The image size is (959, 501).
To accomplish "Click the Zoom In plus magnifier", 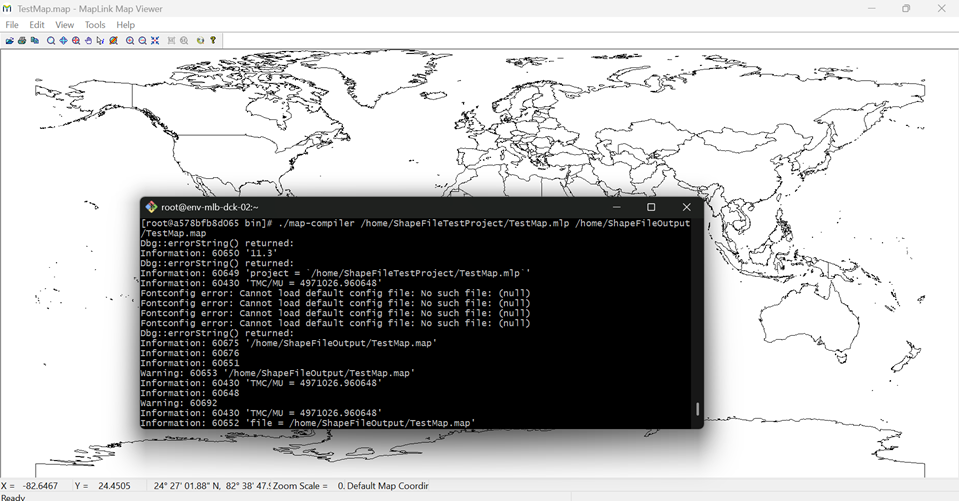I will 130,40.
